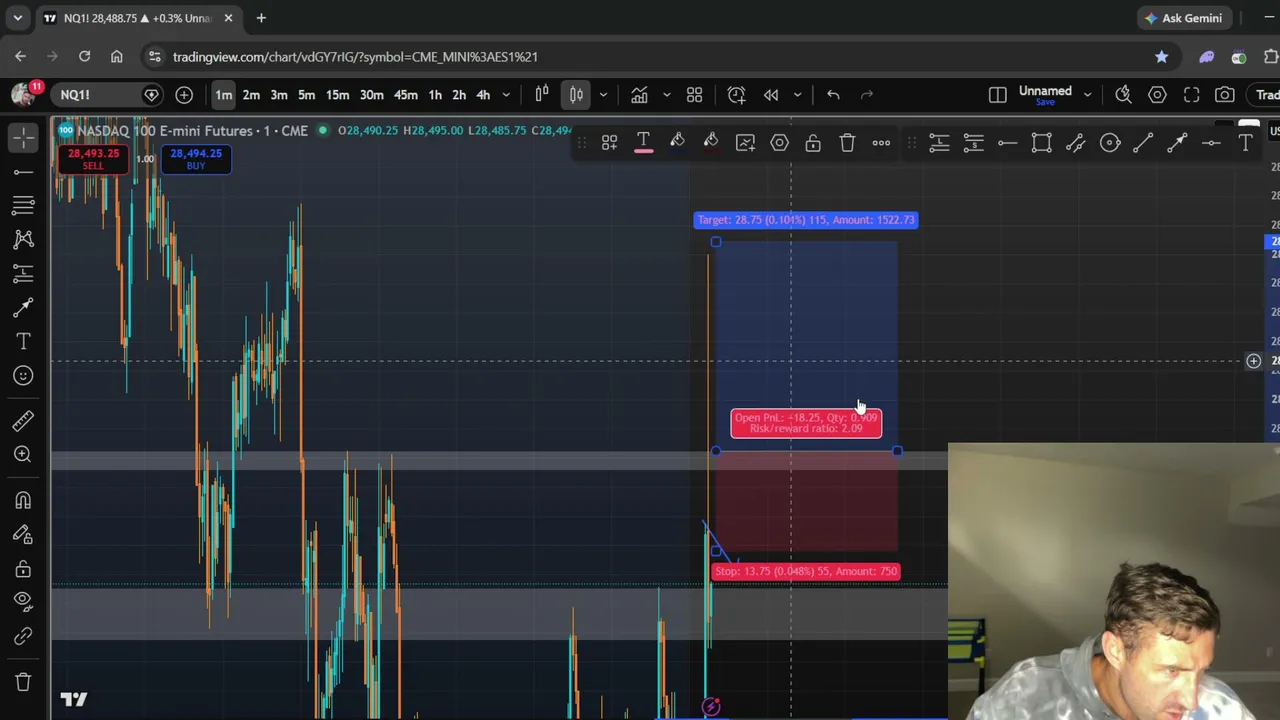Undo the last chart action
The image size is (1280, 720).
833,95
